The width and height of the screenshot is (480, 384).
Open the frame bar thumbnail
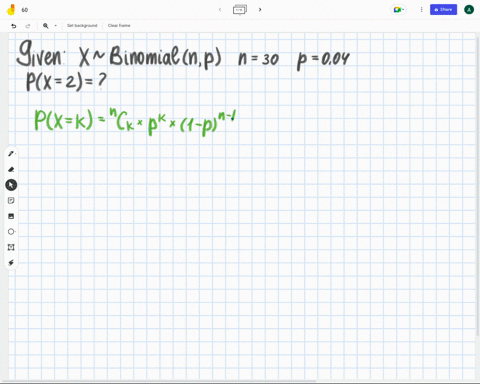240,9
